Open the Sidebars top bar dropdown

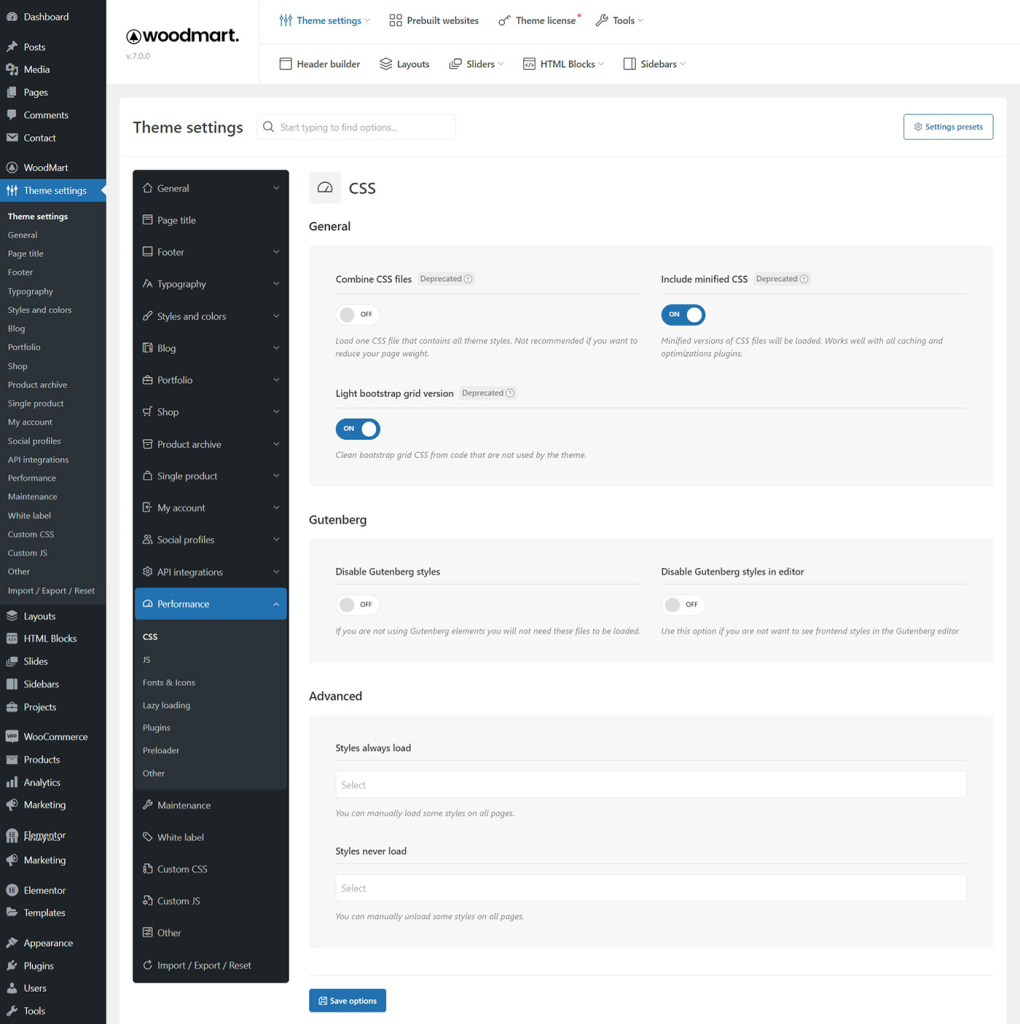(x=654, y=64)
